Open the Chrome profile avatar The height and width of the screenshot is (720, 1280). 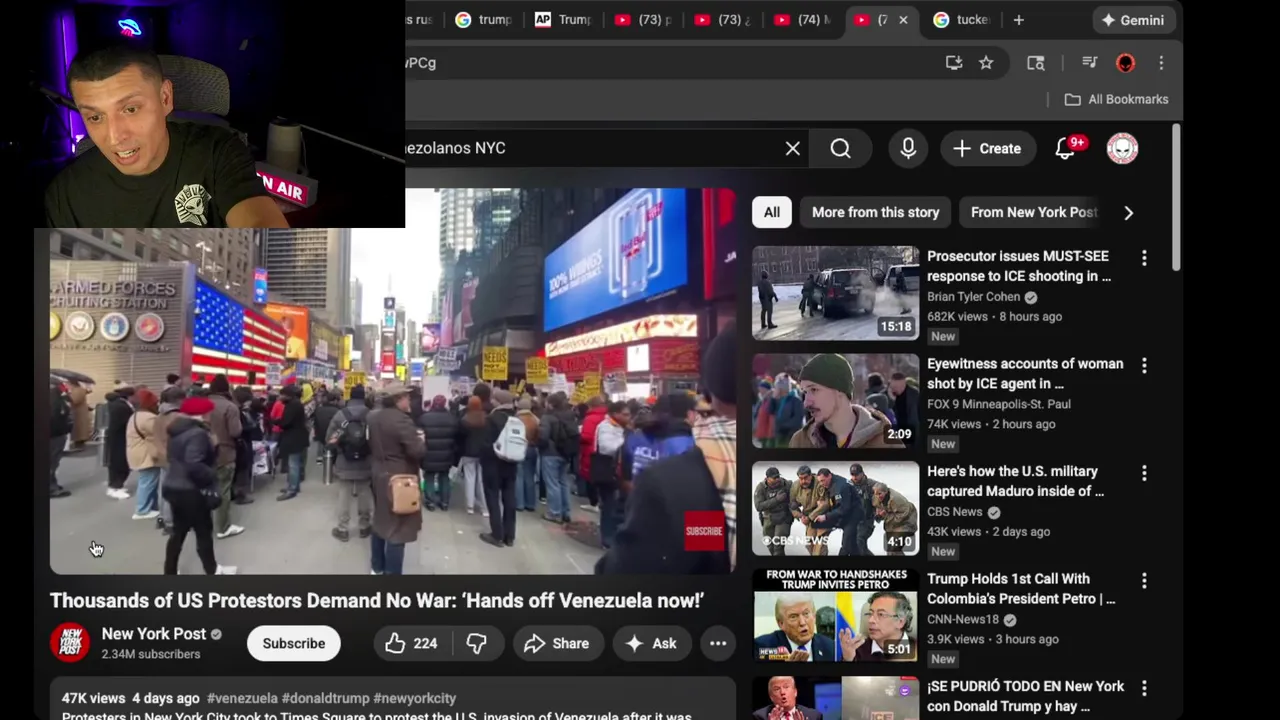(1126, 63)
